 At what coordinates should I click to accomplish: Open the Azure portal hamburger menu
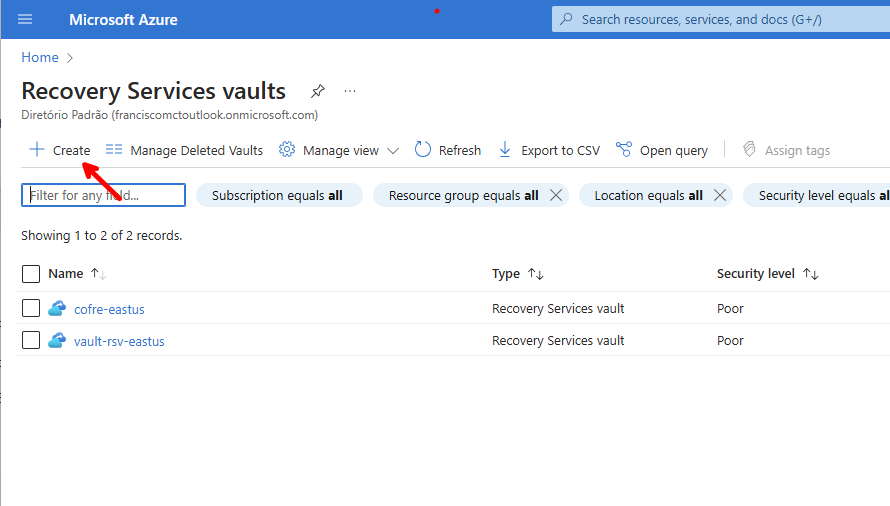tap(25, 19)
